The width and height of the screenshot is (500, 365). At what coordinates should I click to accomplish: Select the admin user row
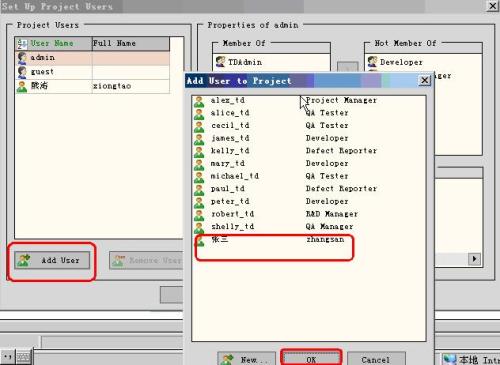point(92,58)
